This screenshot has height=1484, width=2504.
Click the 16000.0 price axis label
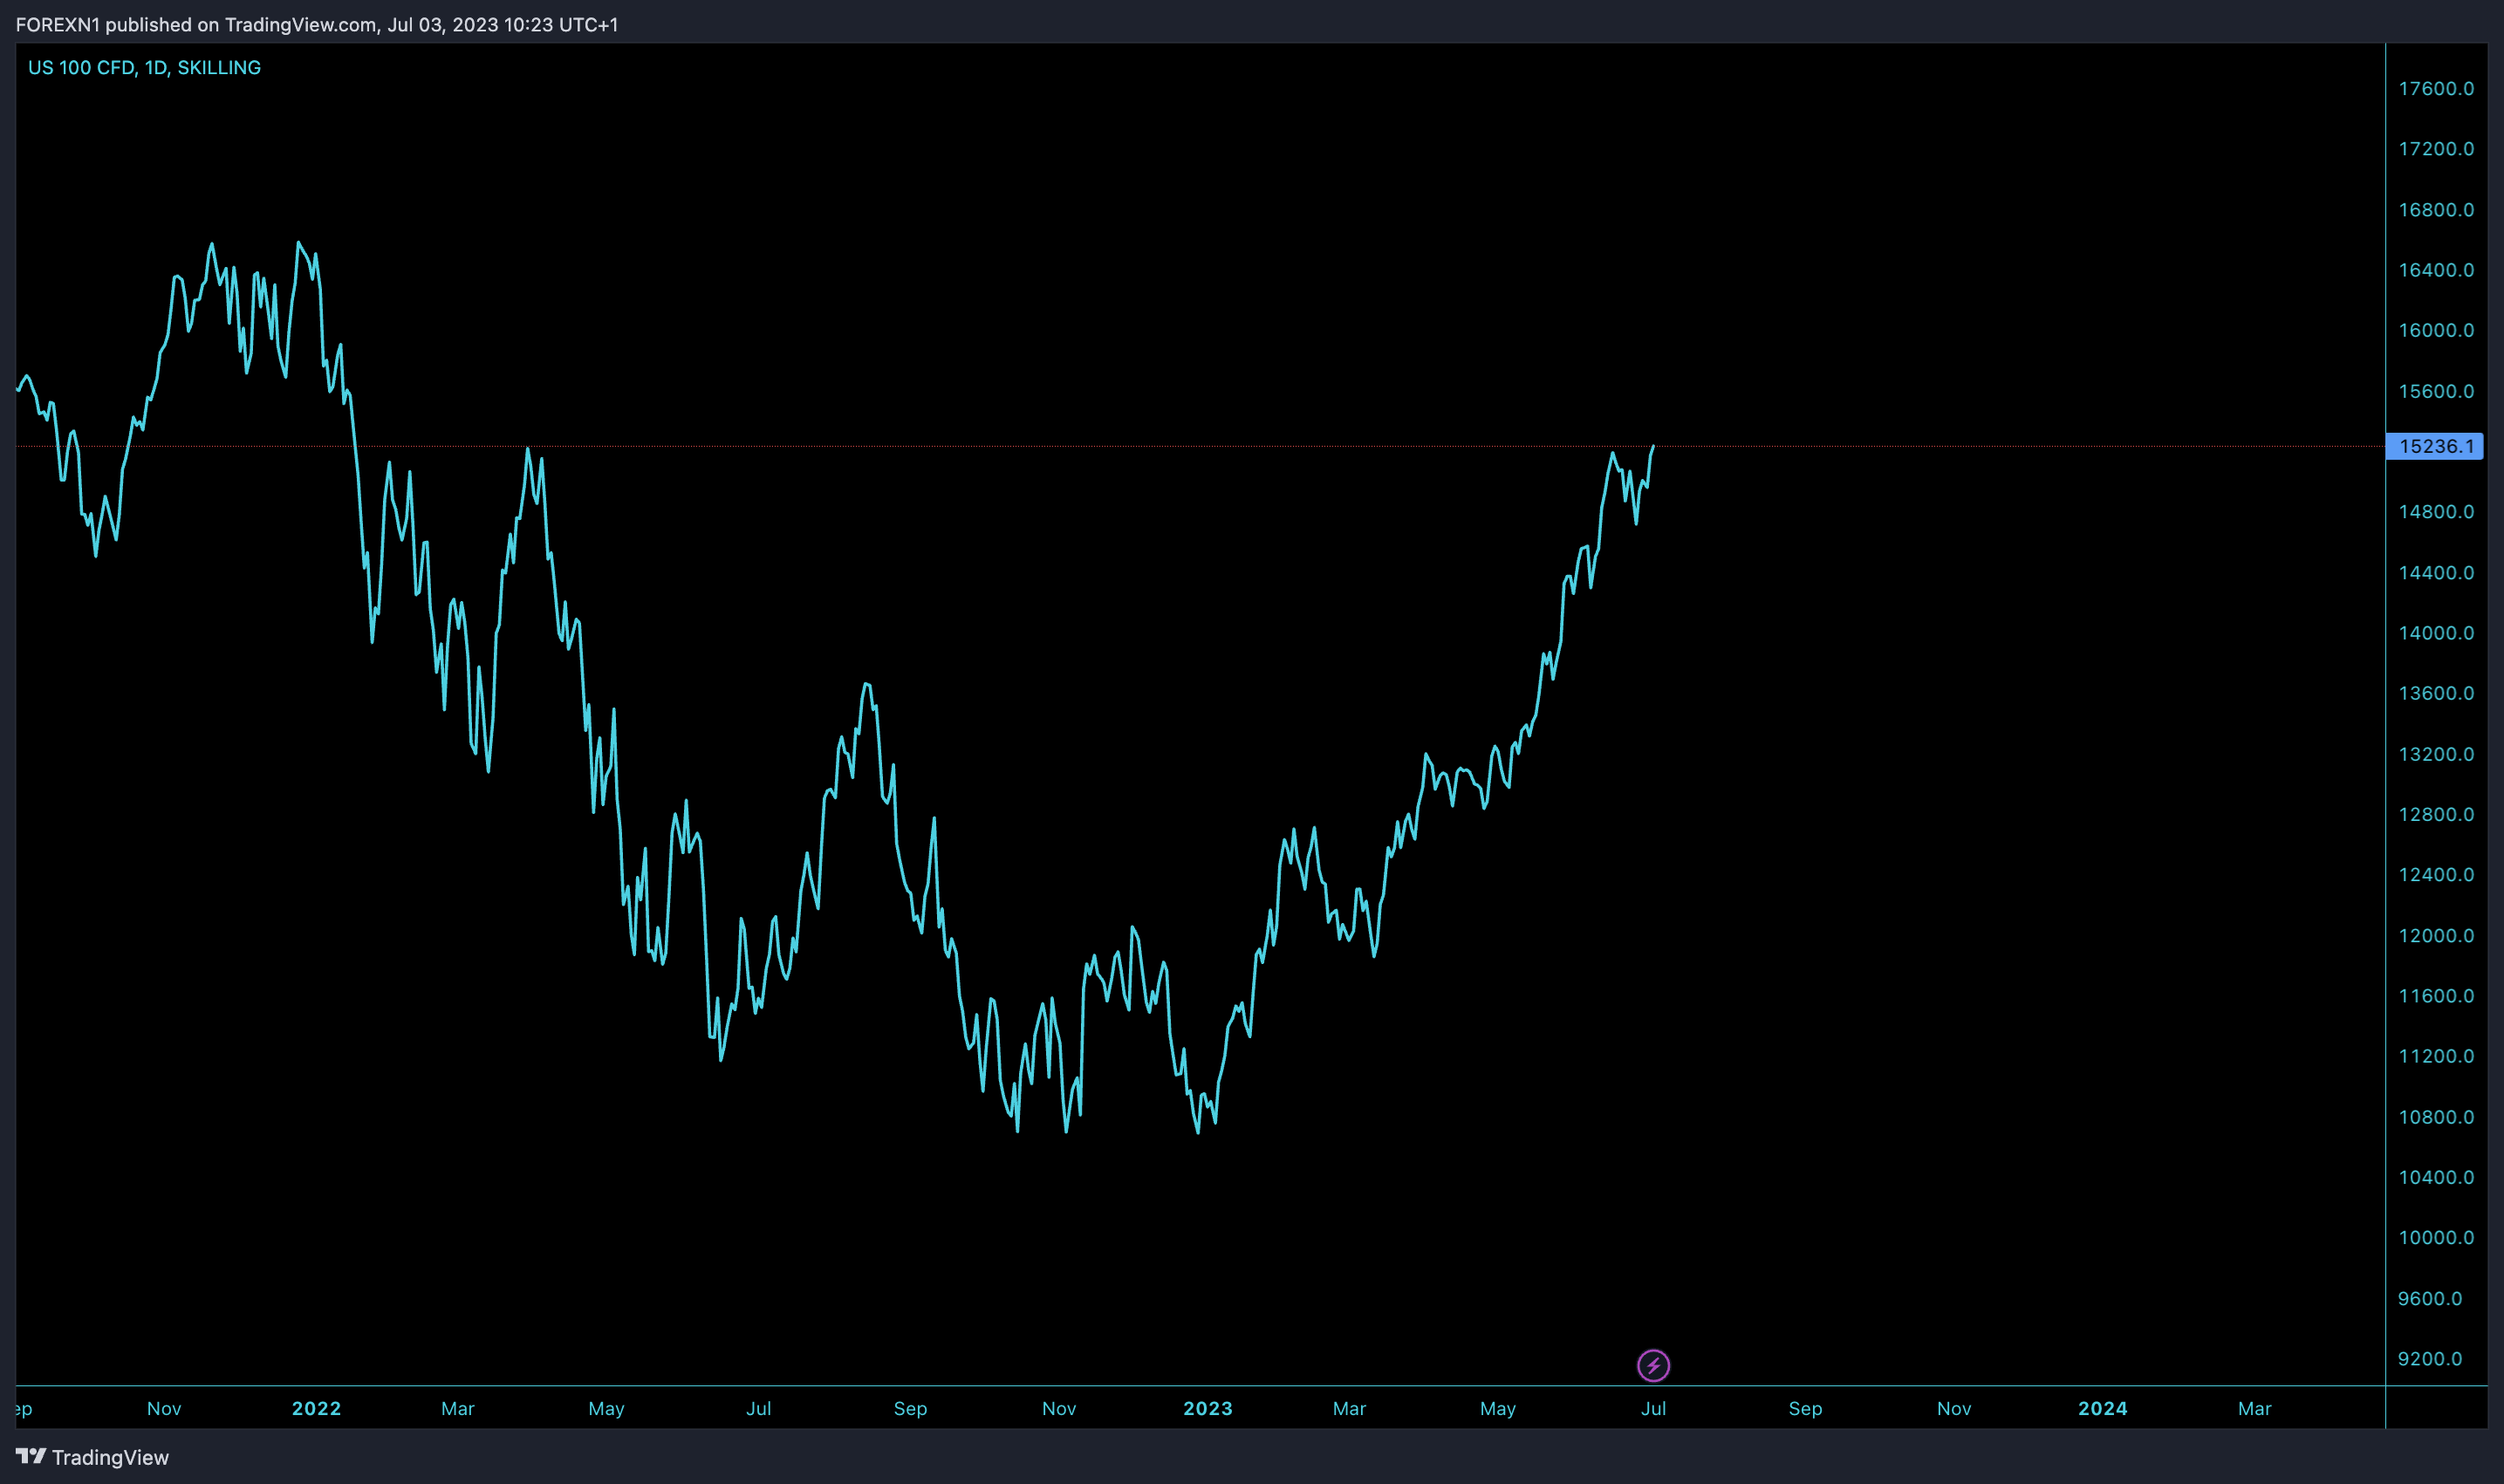(x=2436, y=330)
